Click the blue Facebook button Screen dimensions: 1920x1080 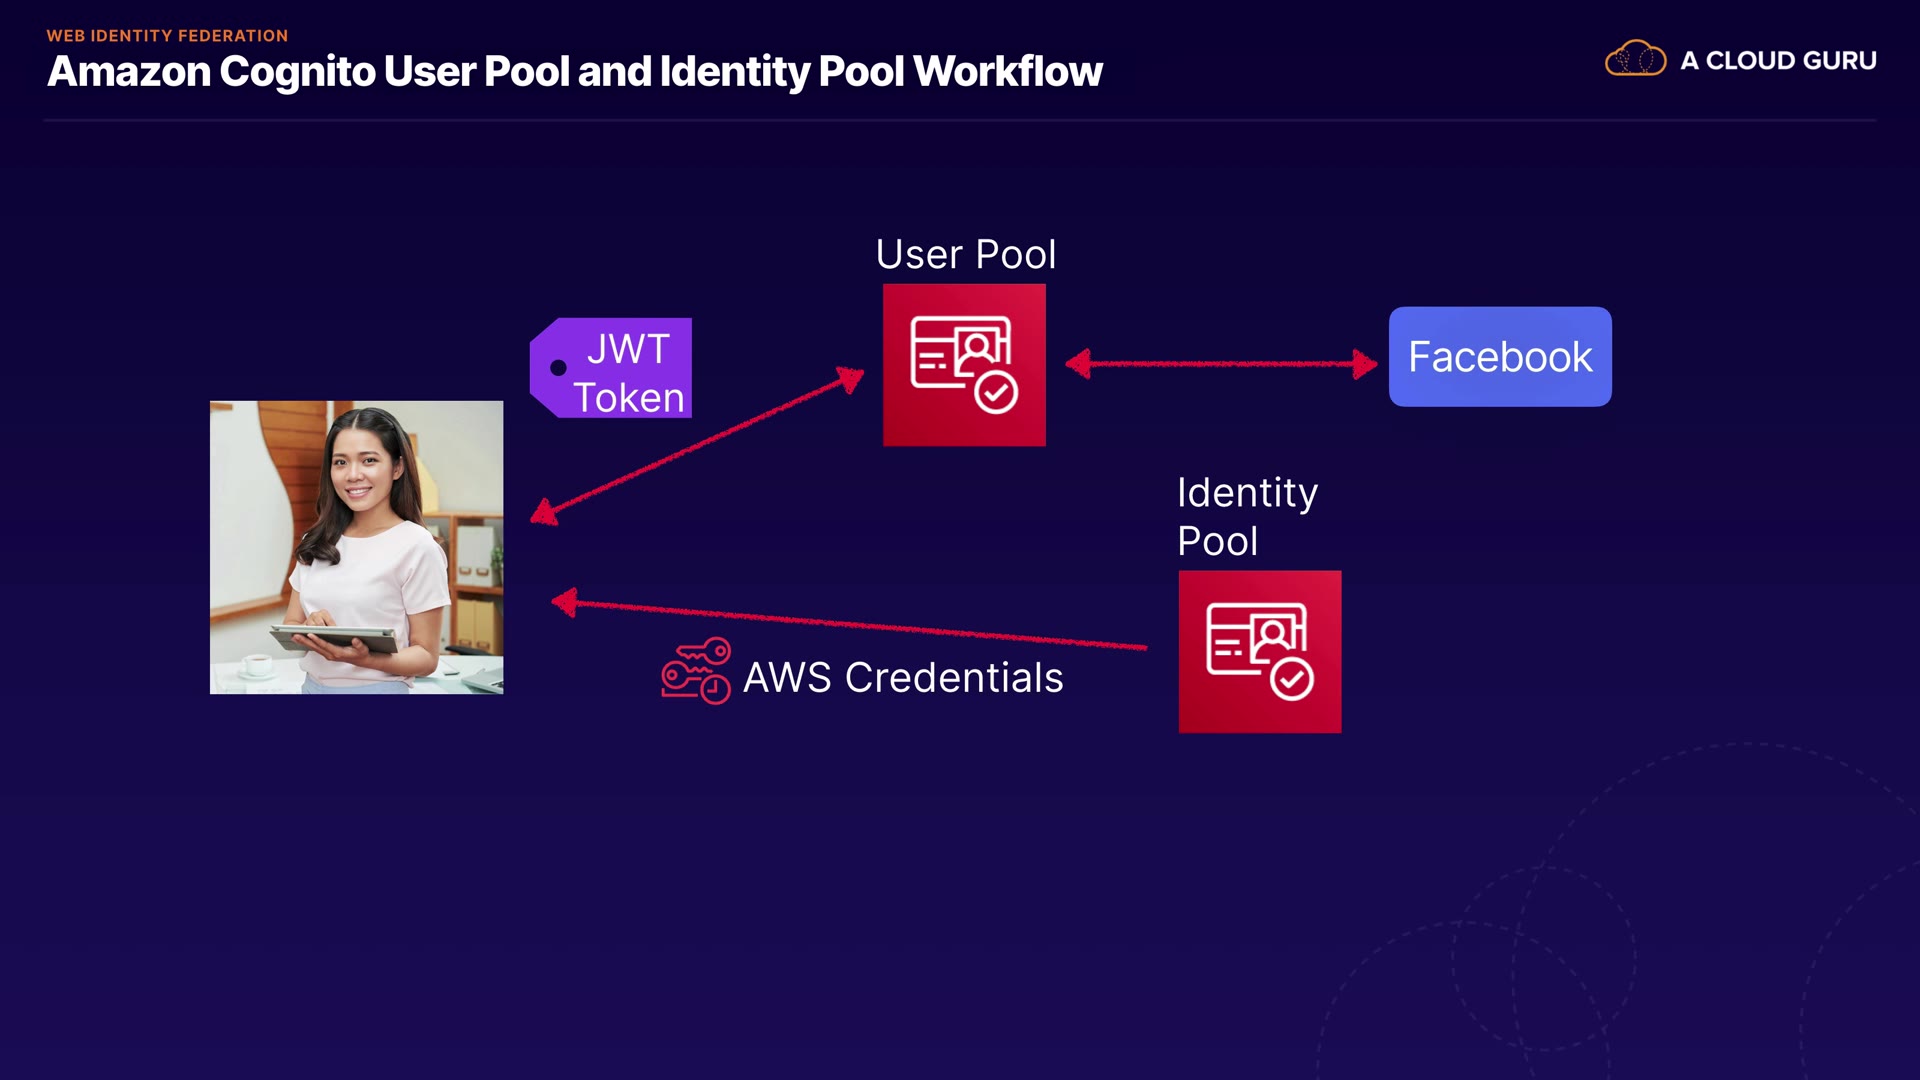pos(1499,357)
